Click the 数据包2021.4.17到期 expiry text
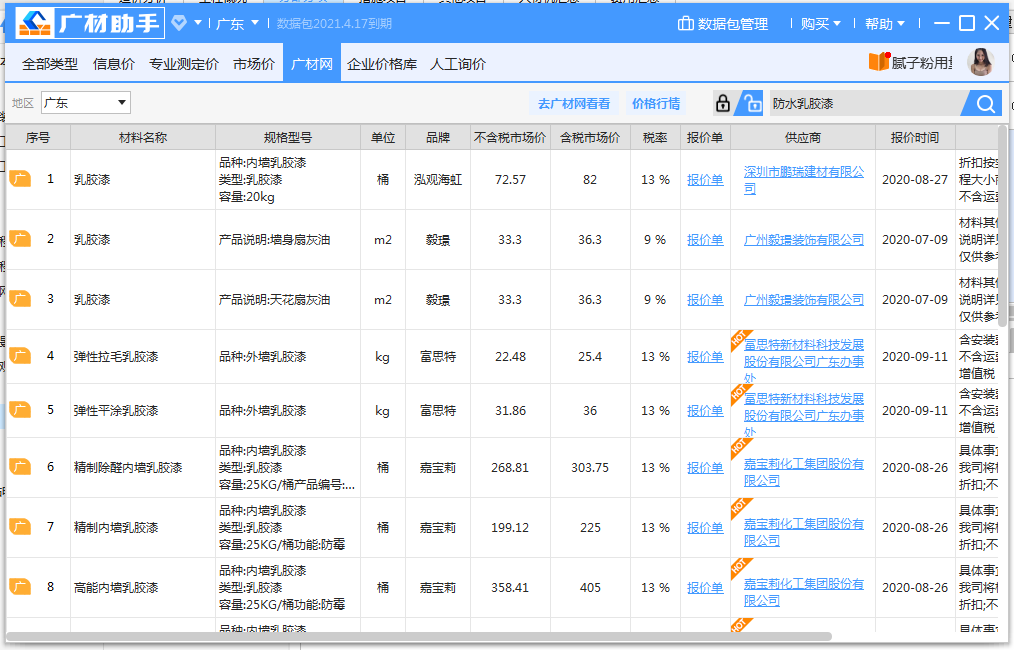This screenshot has height=650, width=1014. coord(334,24)
